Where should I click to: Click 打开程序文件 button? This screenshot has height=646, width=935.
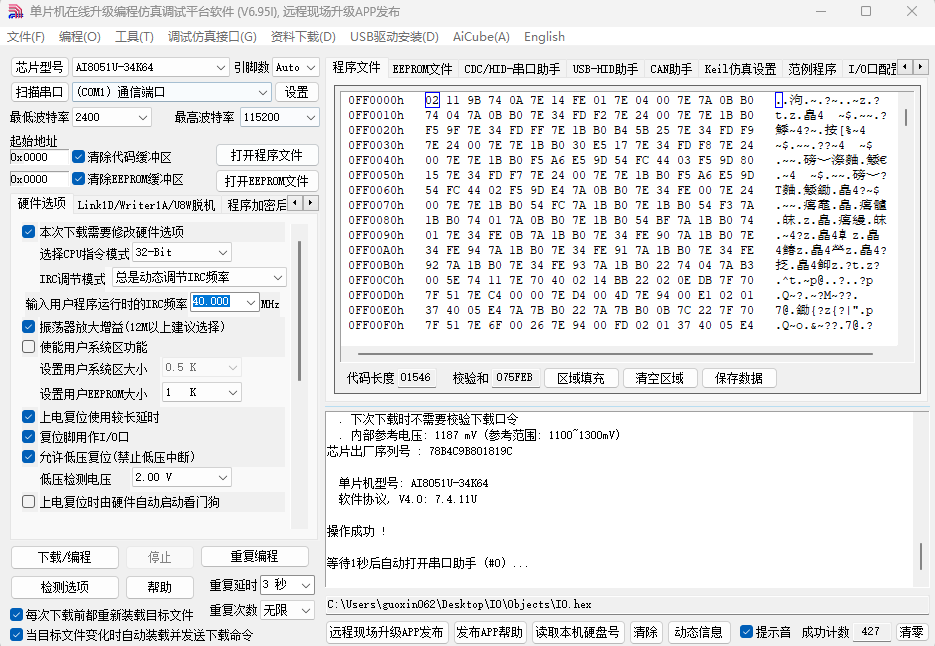tap(267, 156)
